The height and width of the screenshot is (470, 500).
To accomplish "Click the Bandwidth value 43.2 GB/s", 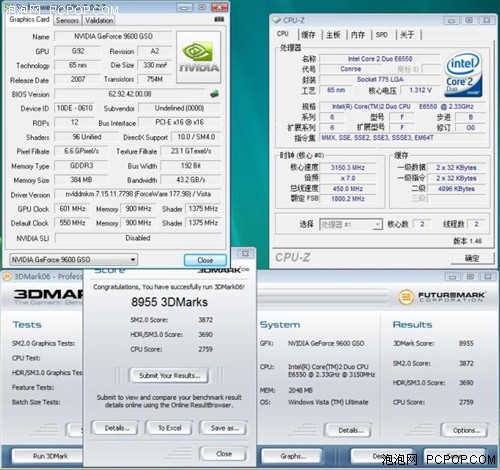I will [x=191, y=180].
